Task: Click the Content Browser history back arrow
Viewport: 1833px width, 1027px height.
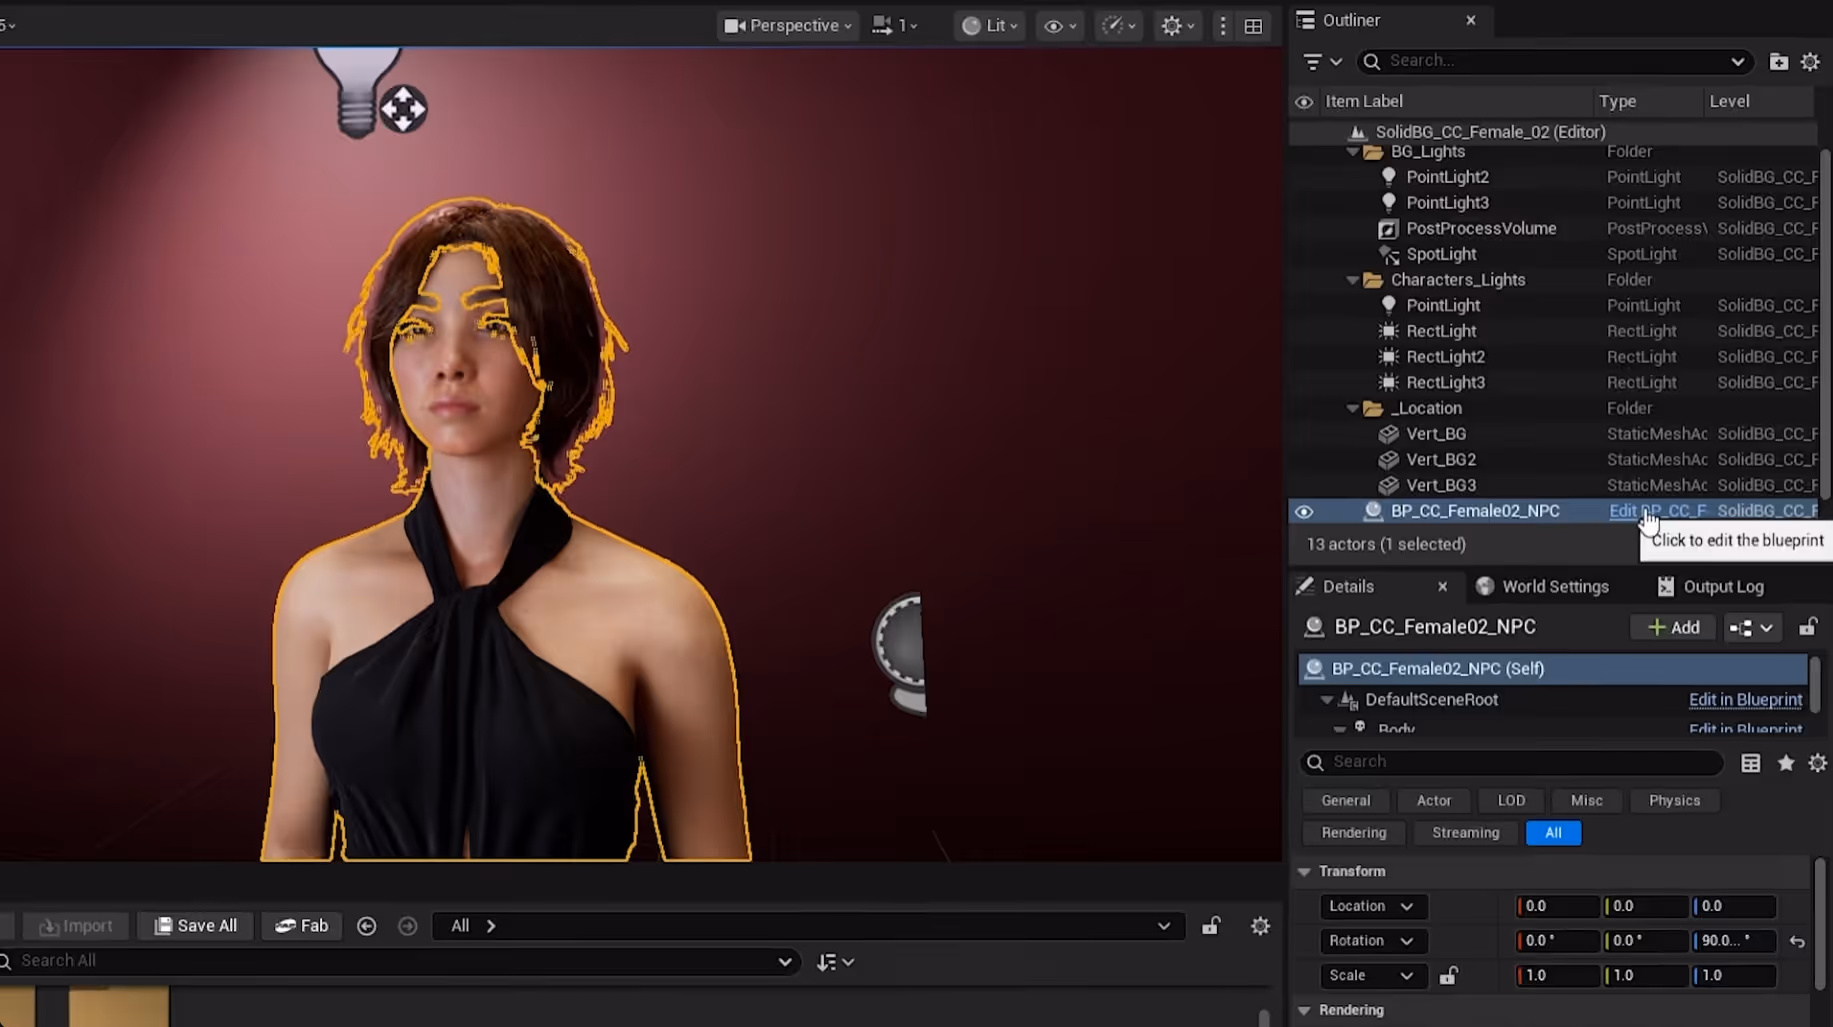Action: point(367,926)
